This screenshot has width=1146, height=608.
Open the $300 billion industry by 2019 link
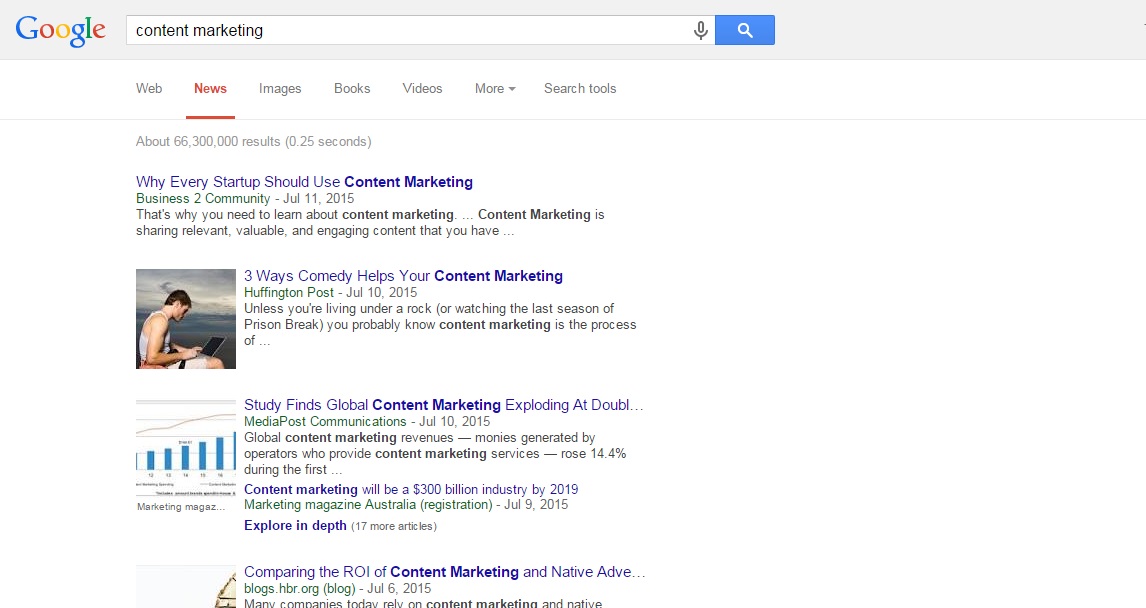[411, 489]
